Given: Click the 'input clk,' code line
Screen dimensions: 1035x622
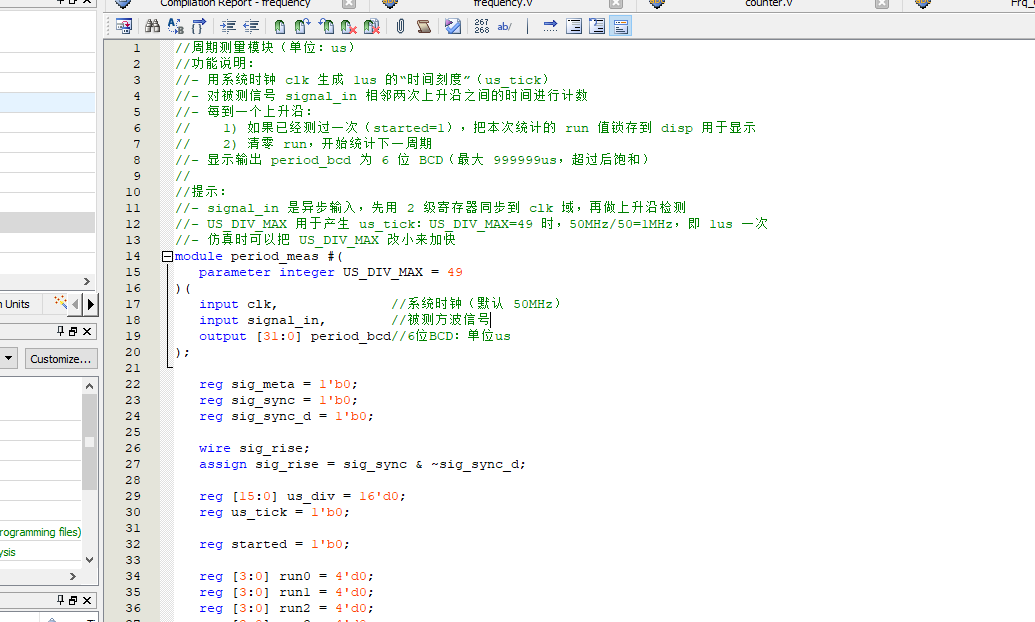Looking at the screenshot, I should (x=238, y=304).
